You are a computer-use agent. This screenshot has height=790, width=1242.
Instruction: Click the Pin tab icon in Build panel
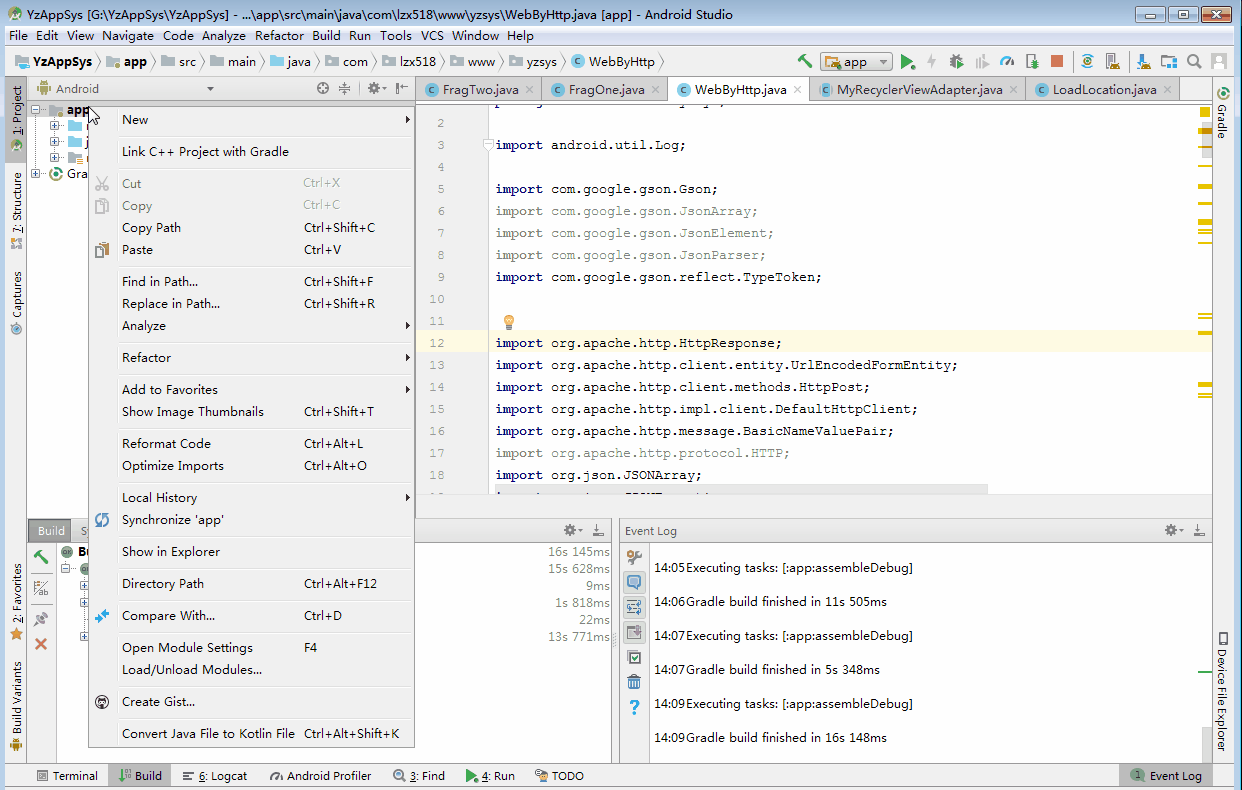pos(41,618)
